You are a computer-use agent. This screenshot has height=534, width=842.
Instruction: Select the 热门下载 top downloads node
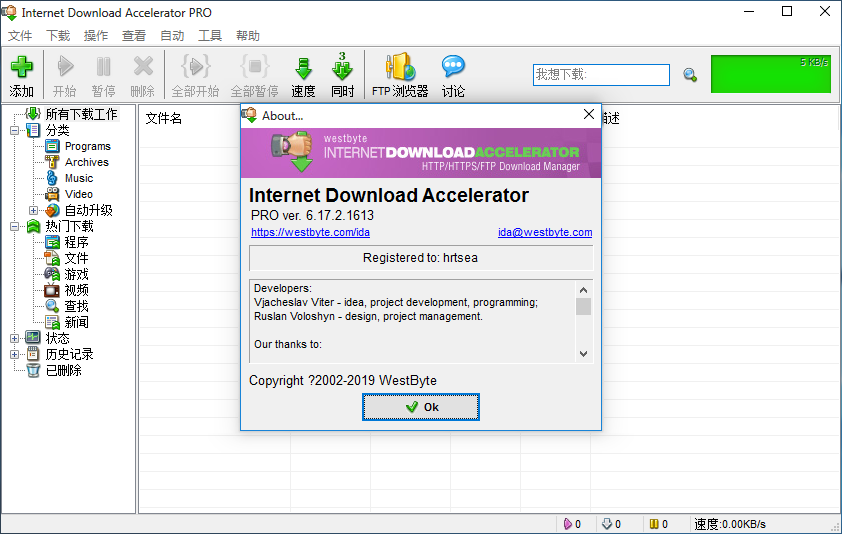(69, 226)
